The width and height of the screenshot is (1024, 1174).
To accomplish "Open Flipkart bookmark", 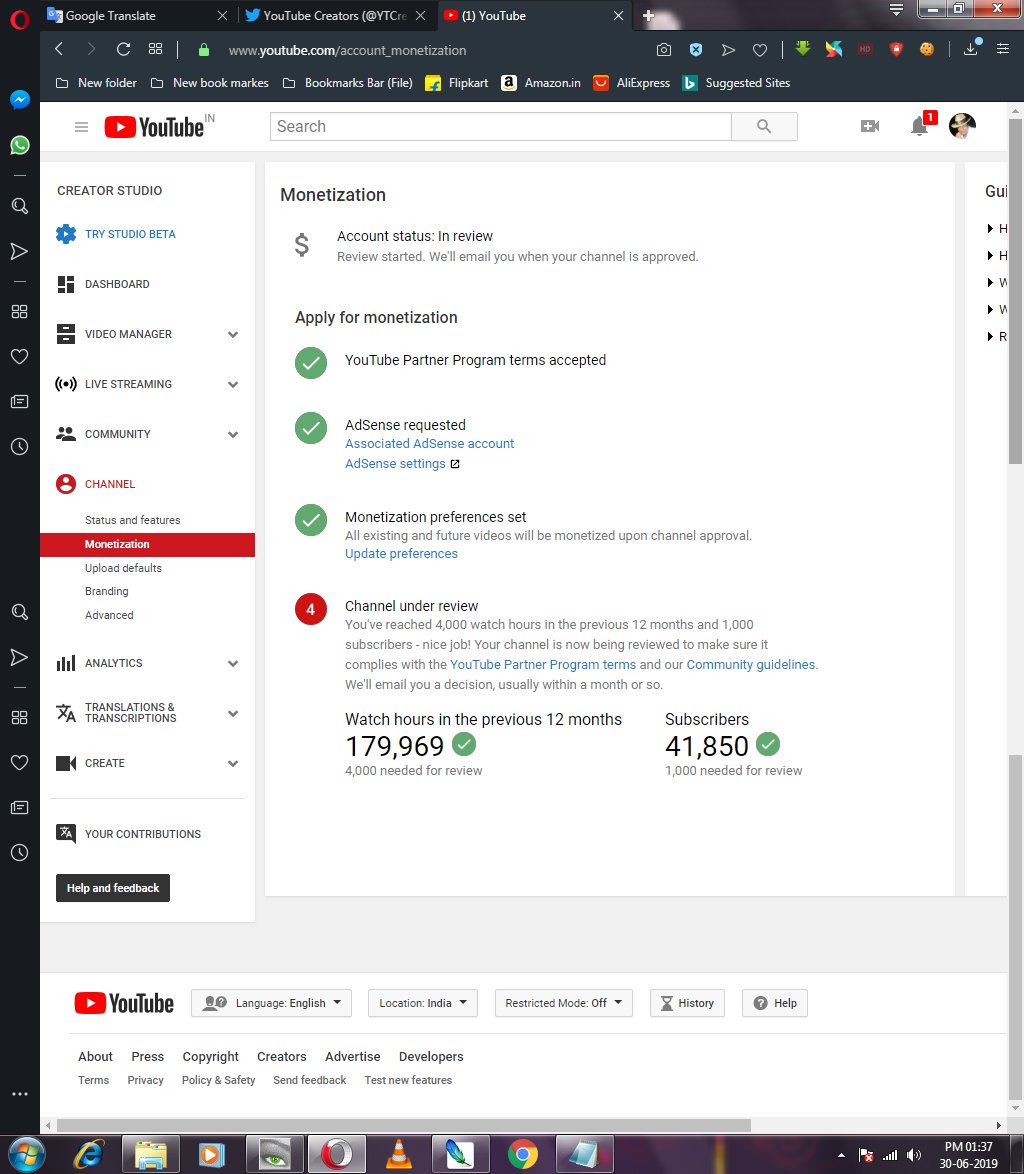I will coord(457,83).
